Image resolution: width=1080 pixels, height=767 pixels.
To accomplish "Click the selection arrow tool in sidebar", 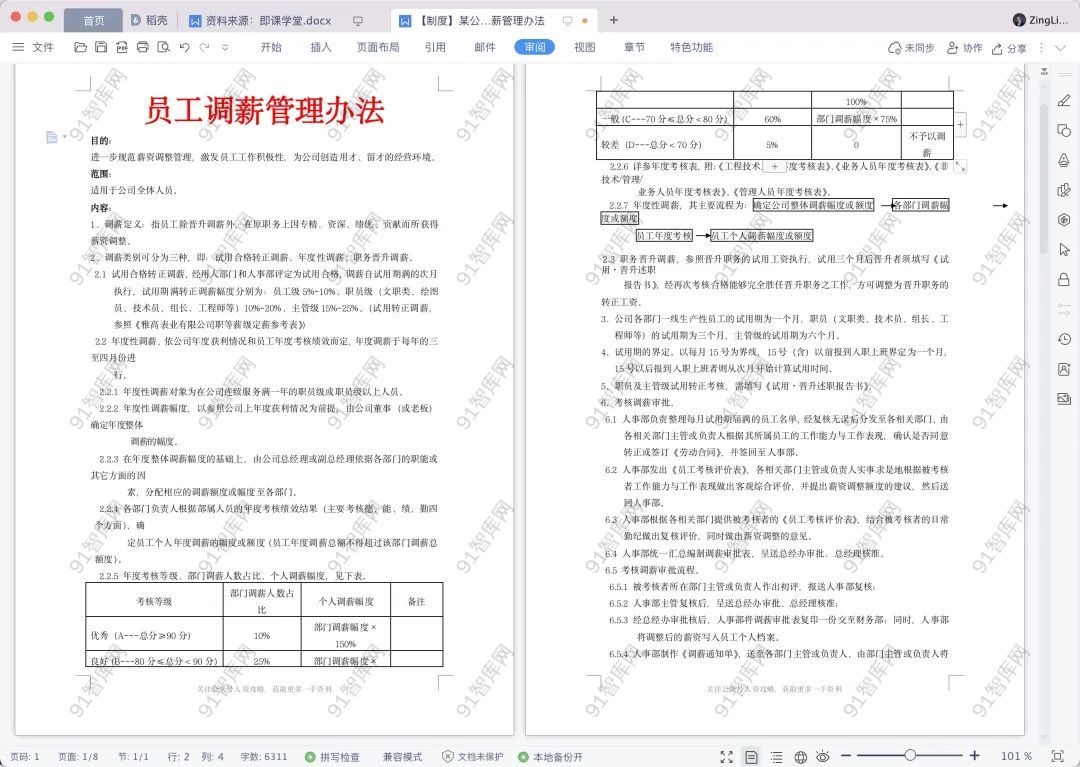I will point(1063,249).
